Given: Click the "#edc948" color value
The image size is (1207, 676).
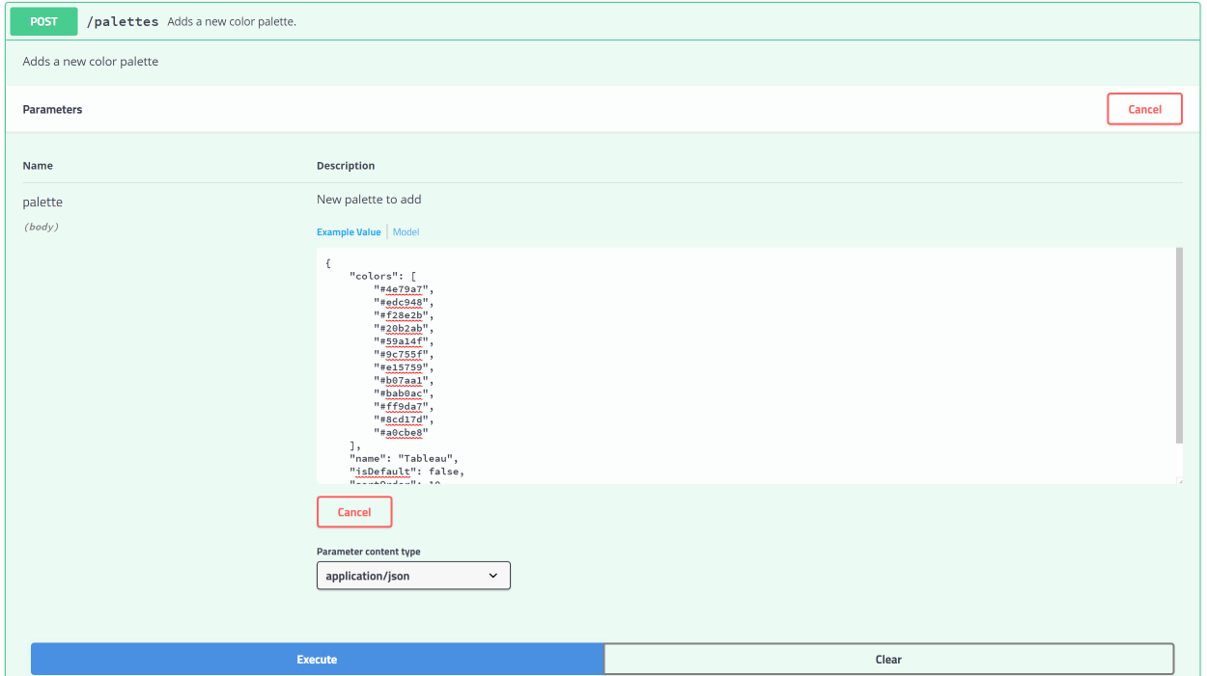Looking at the screenshot, I should (401, 302).
